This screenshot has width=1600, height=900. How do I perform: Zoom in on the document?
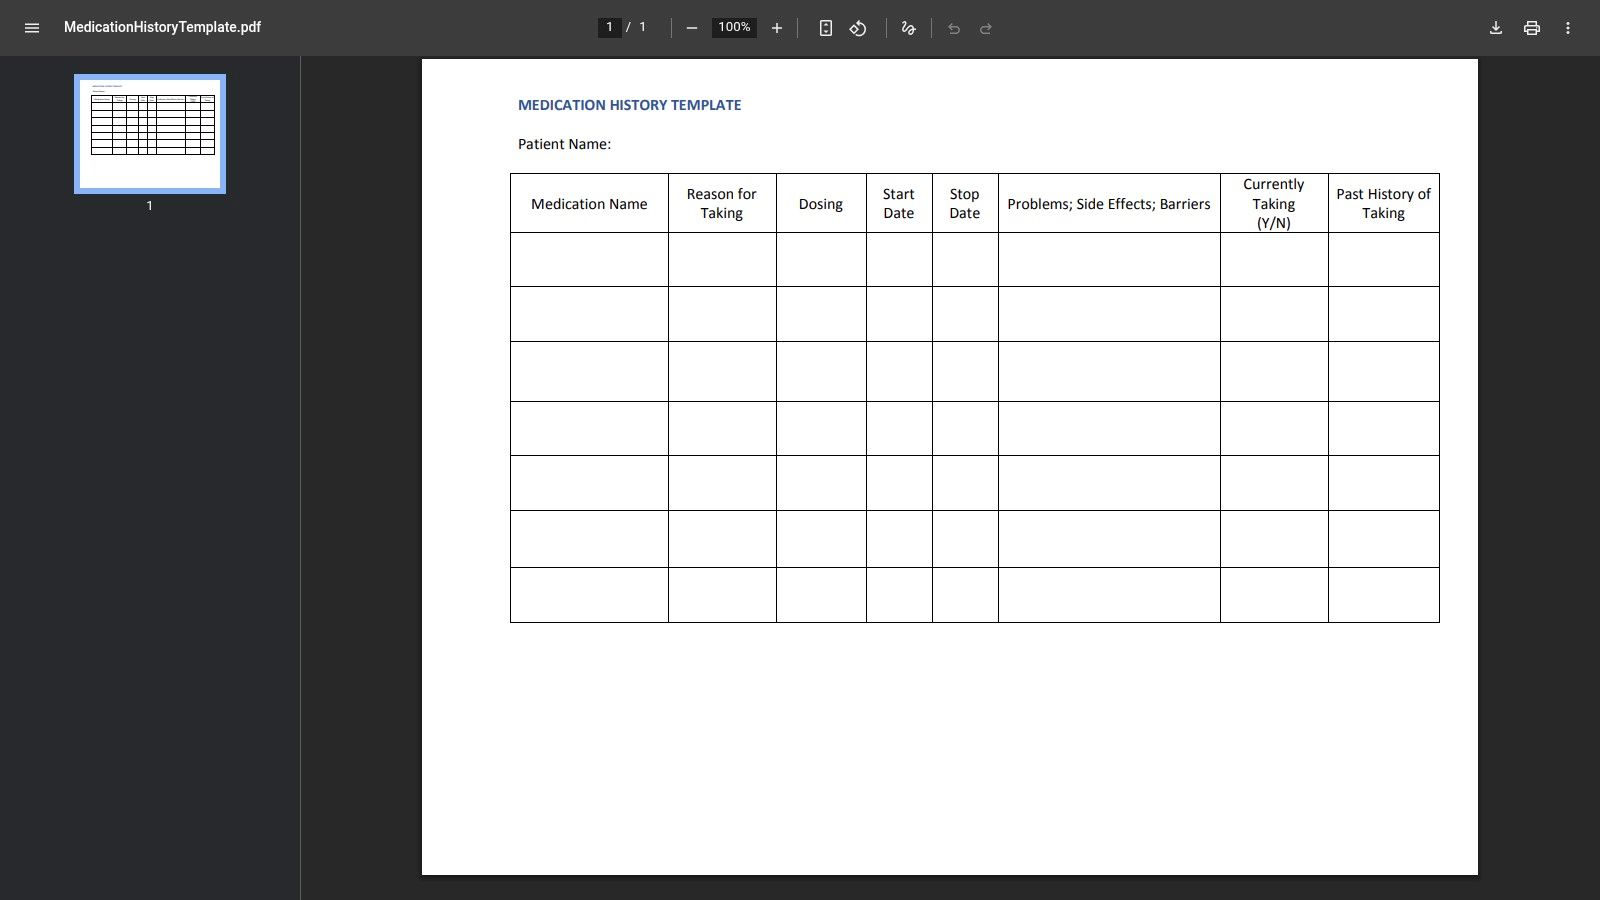(777, 28)
